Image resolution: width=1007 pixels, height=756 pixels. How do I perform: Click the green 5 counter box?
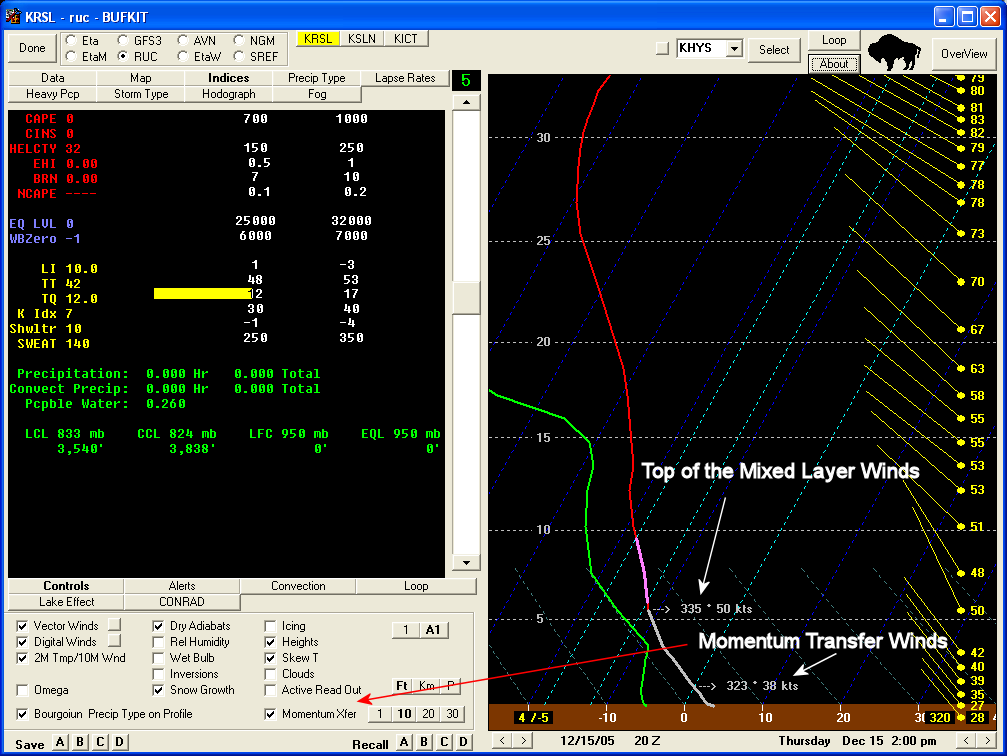point(466,80)
